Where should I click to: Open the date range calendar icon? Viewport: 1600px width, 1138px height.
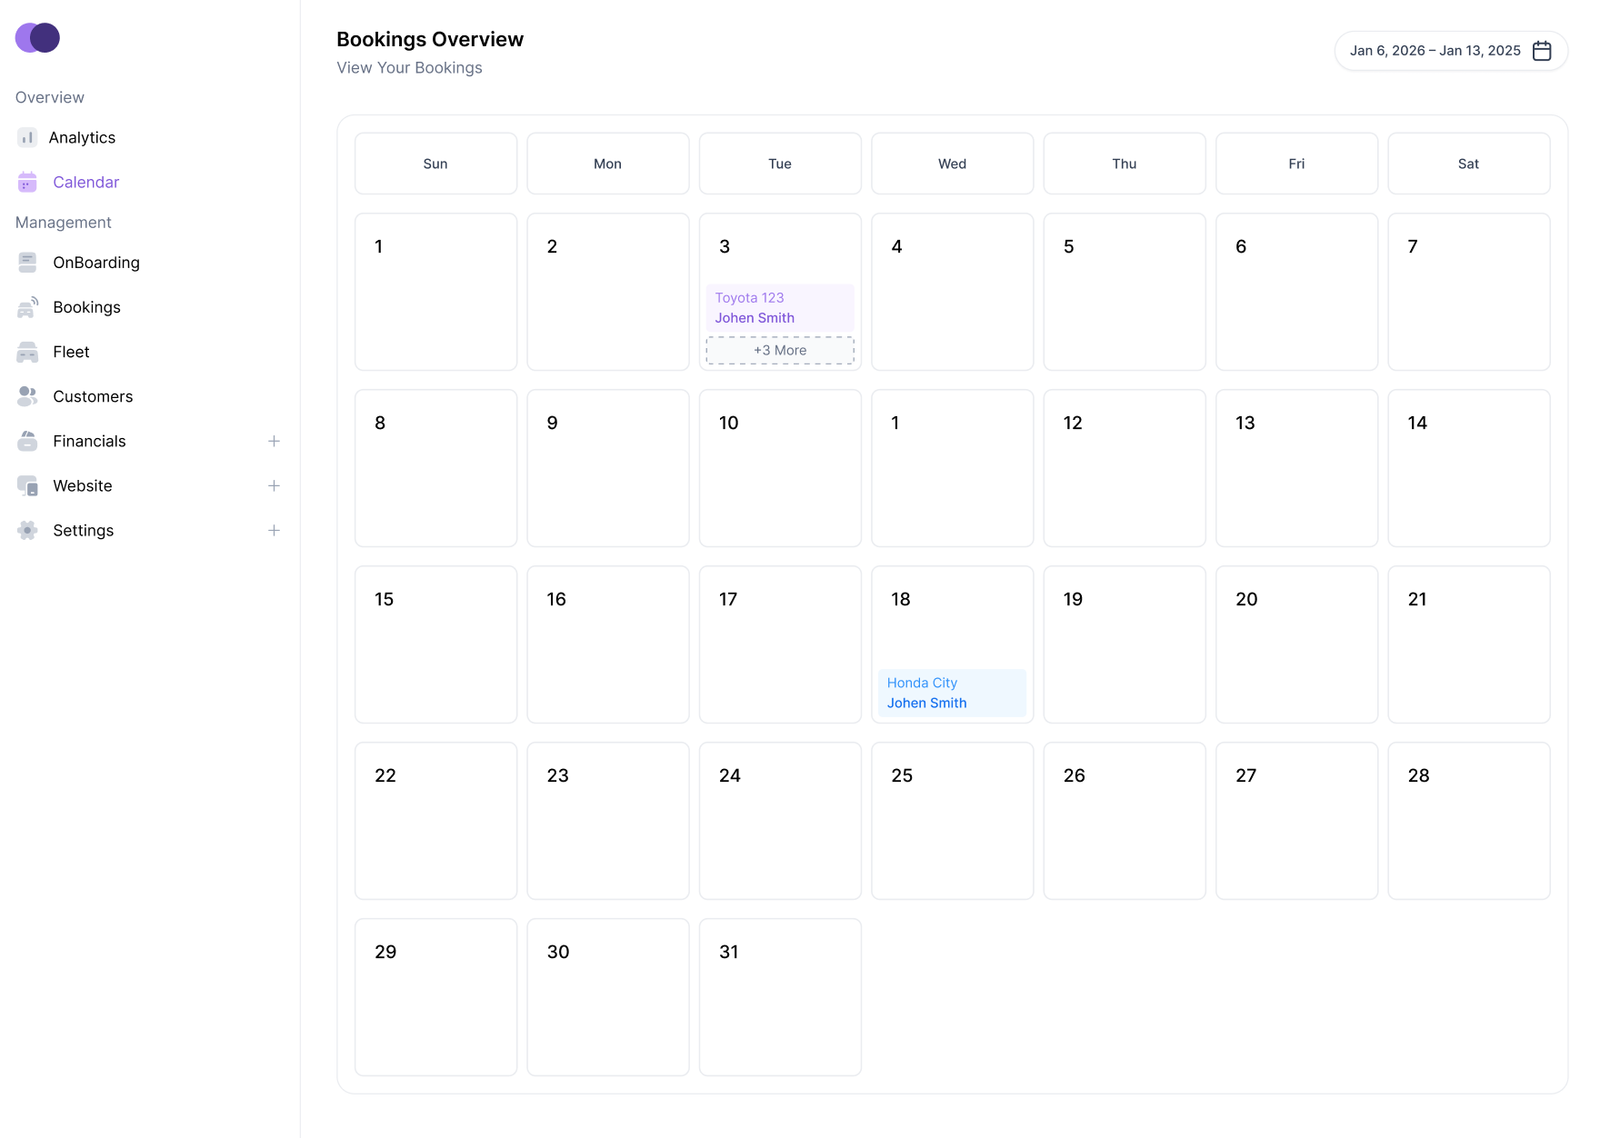(x=1541, y=51)
